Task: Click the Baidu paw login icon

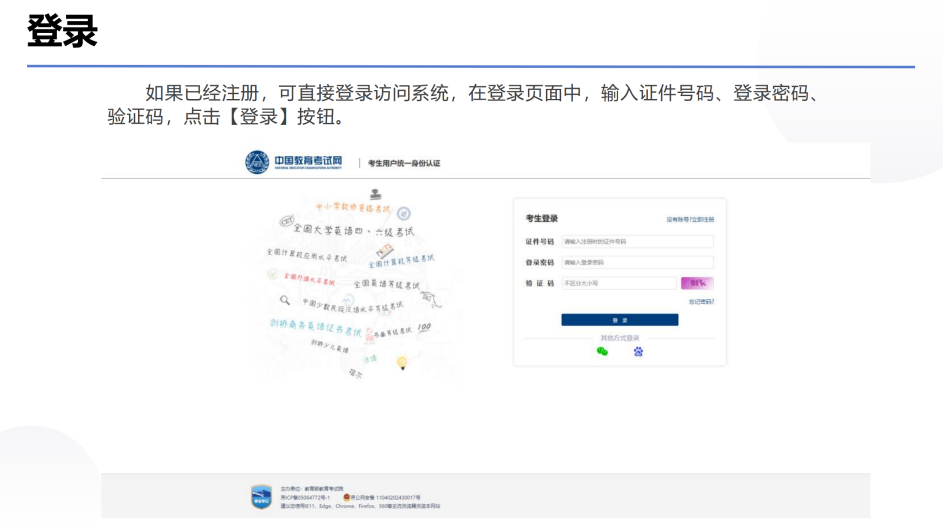Action: click(x=638, y=352)
